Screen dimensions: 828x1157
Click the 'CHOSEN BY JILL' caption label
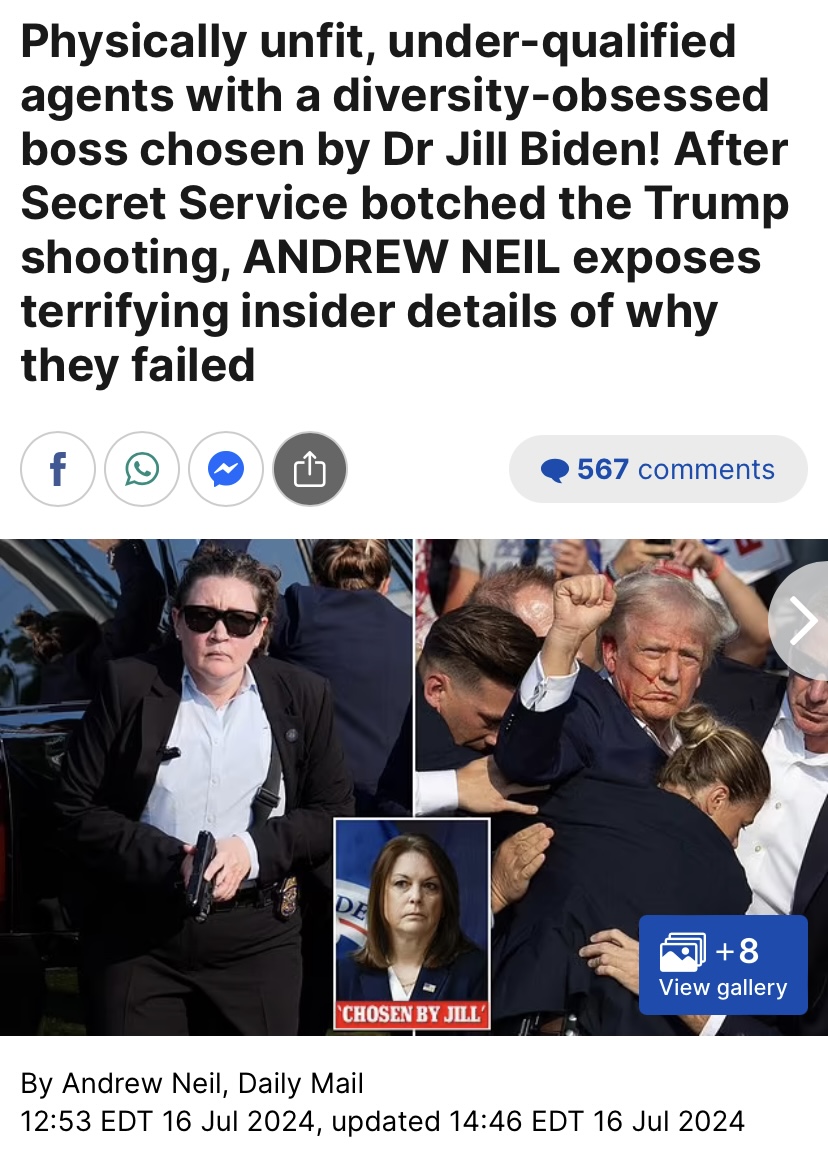pyautogui.click(x=413, y=1014)
